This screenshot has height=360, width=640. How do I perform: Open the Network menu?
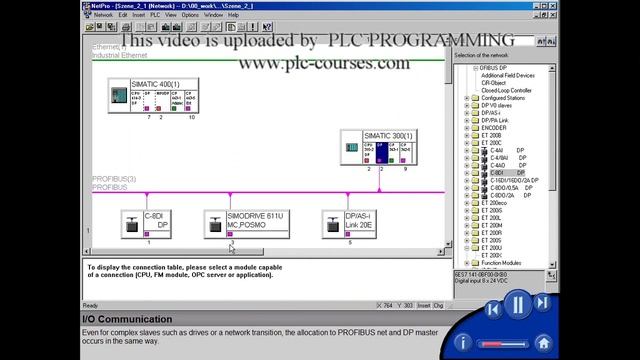pos(103,15)
